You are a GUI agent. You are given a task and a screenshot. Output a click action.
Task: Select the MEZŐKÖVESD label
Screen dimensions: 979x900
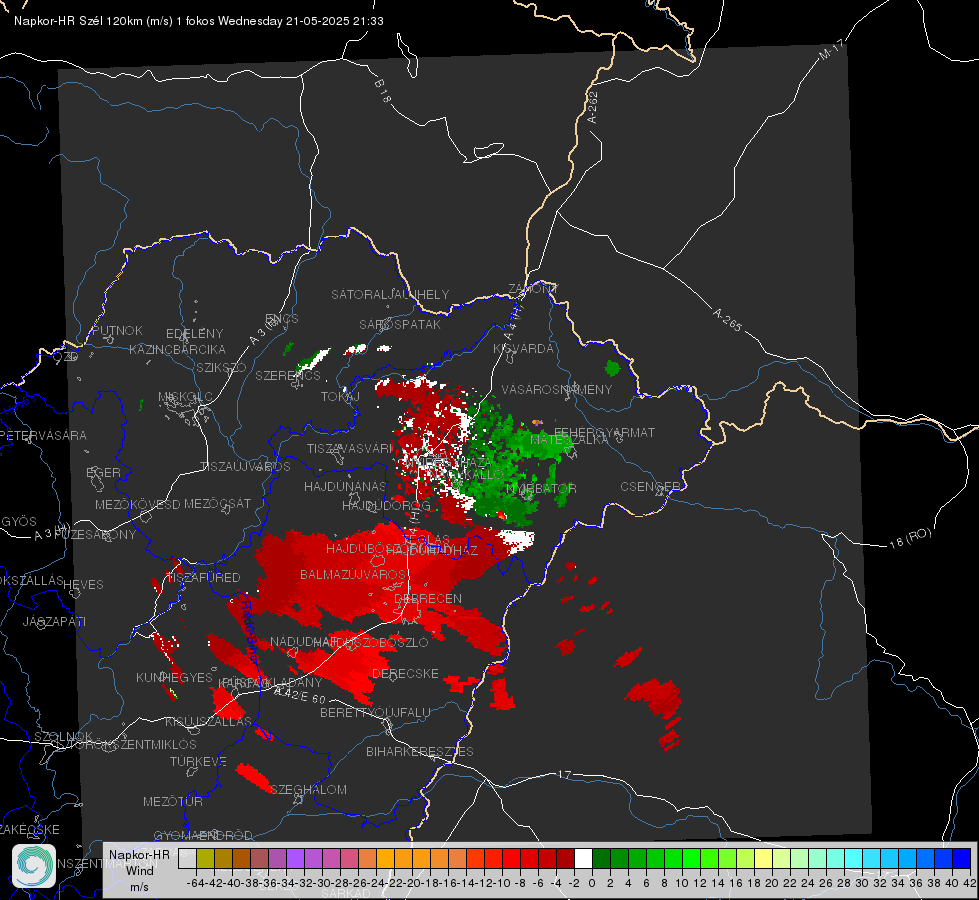pyautogui.click(x=137, y=504)
